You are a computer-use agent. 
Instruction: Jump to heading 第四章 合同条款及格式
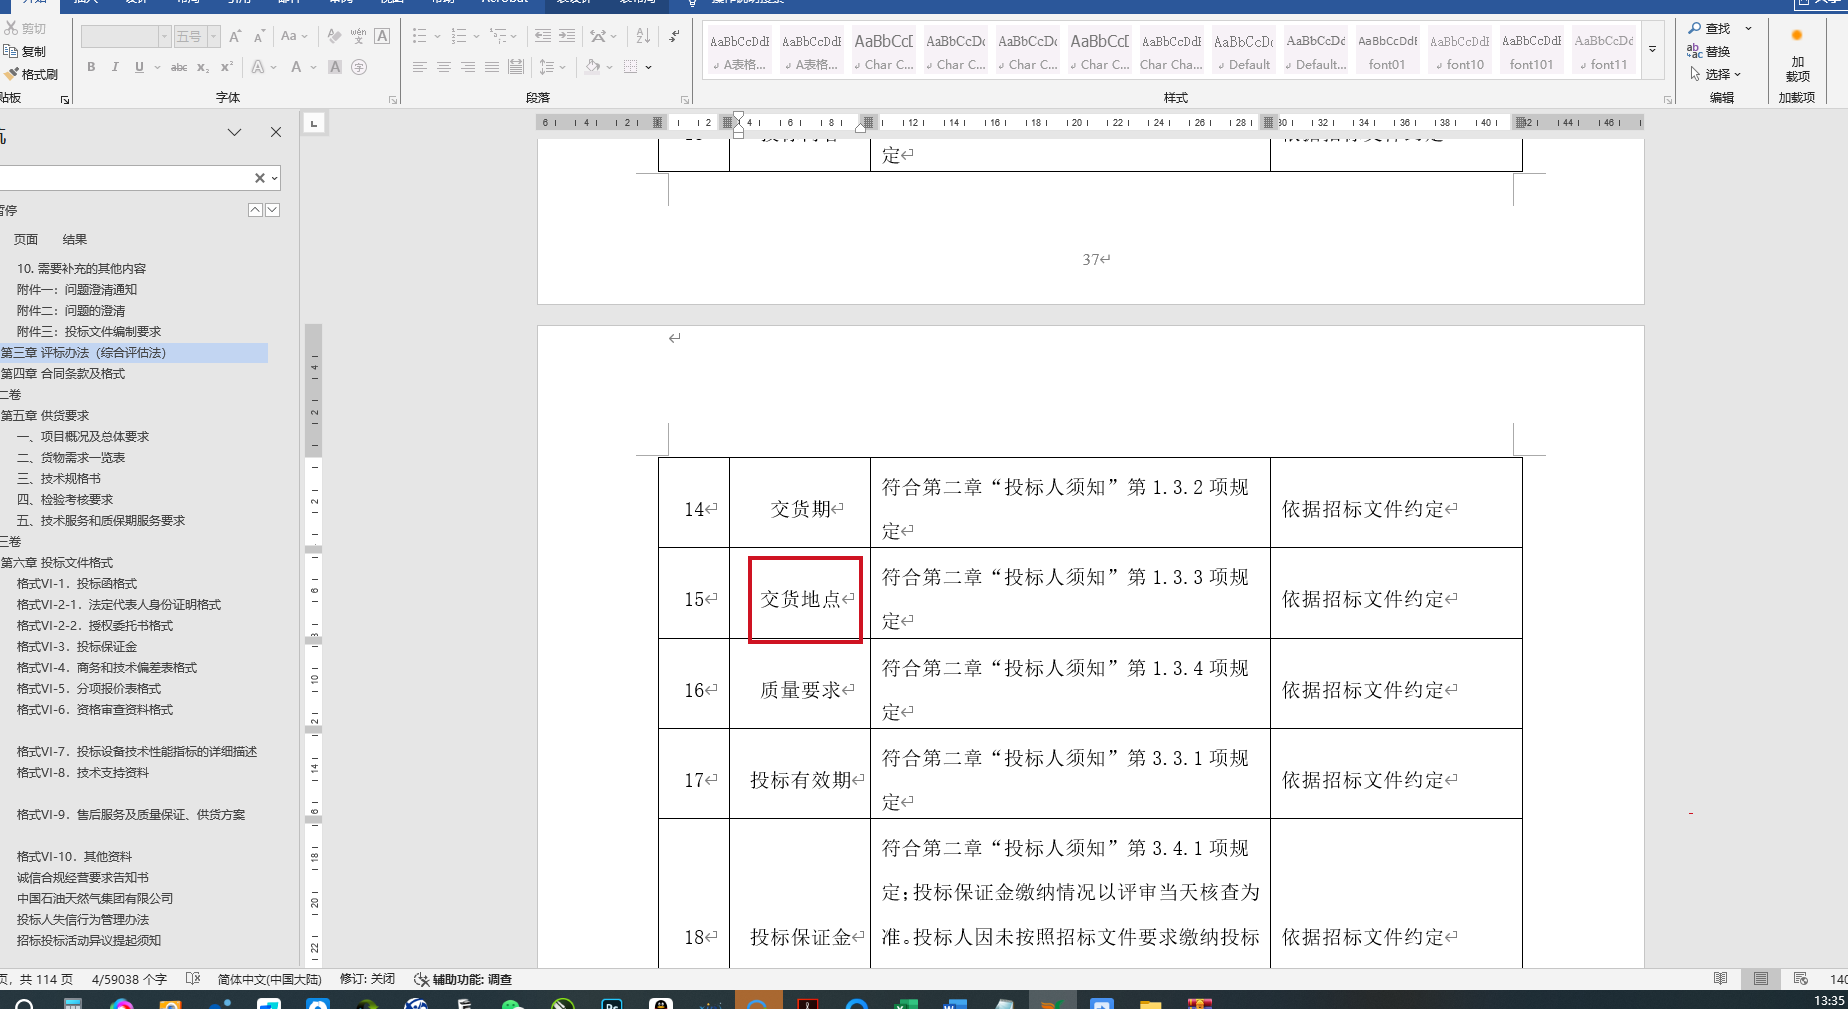click(63, 374)
